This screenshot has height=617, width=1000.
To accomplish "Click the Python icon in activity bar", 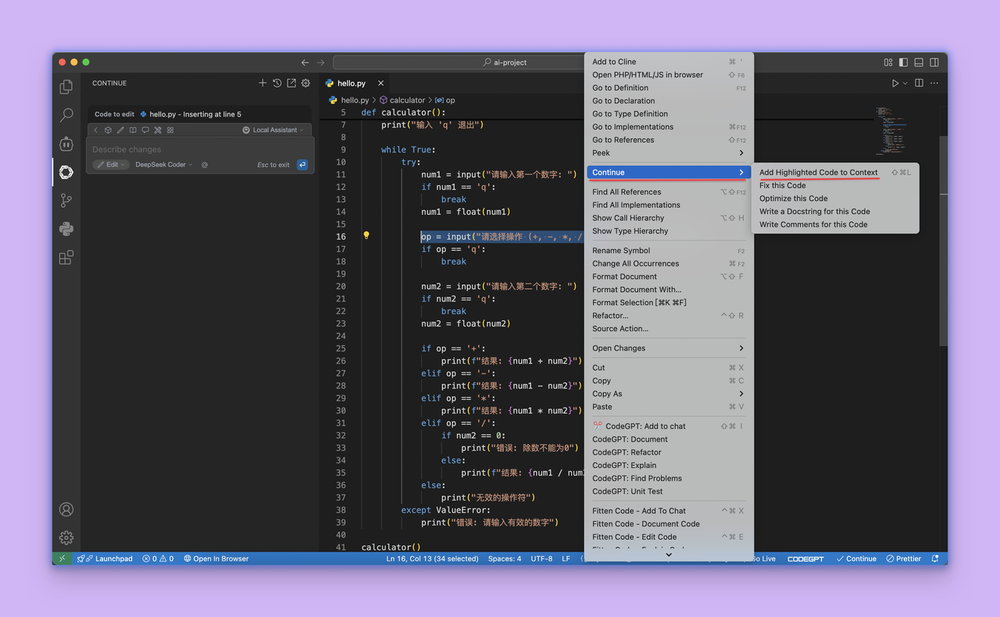I will tap(66, 228).
